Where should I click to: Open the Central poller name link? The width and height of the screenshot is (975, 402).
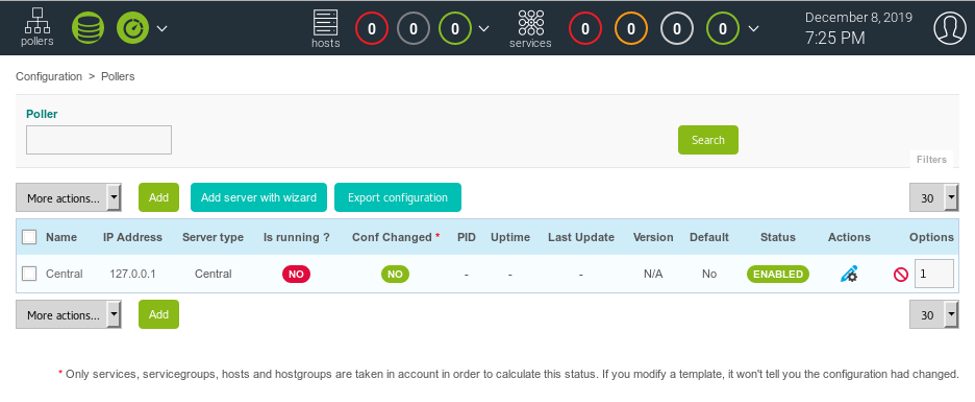pyautogui.click(x=64, y=274)
